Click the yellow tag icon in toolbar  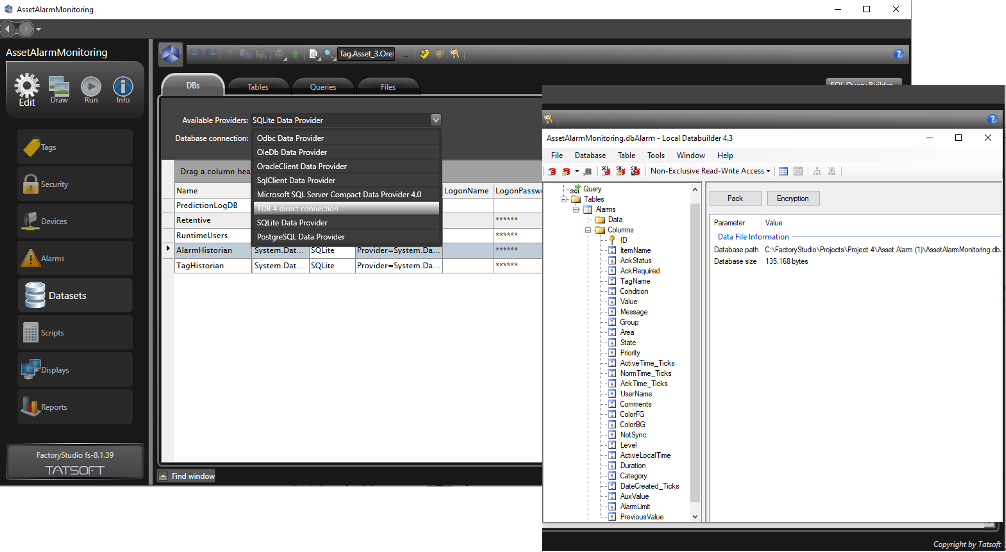(425, 55)
